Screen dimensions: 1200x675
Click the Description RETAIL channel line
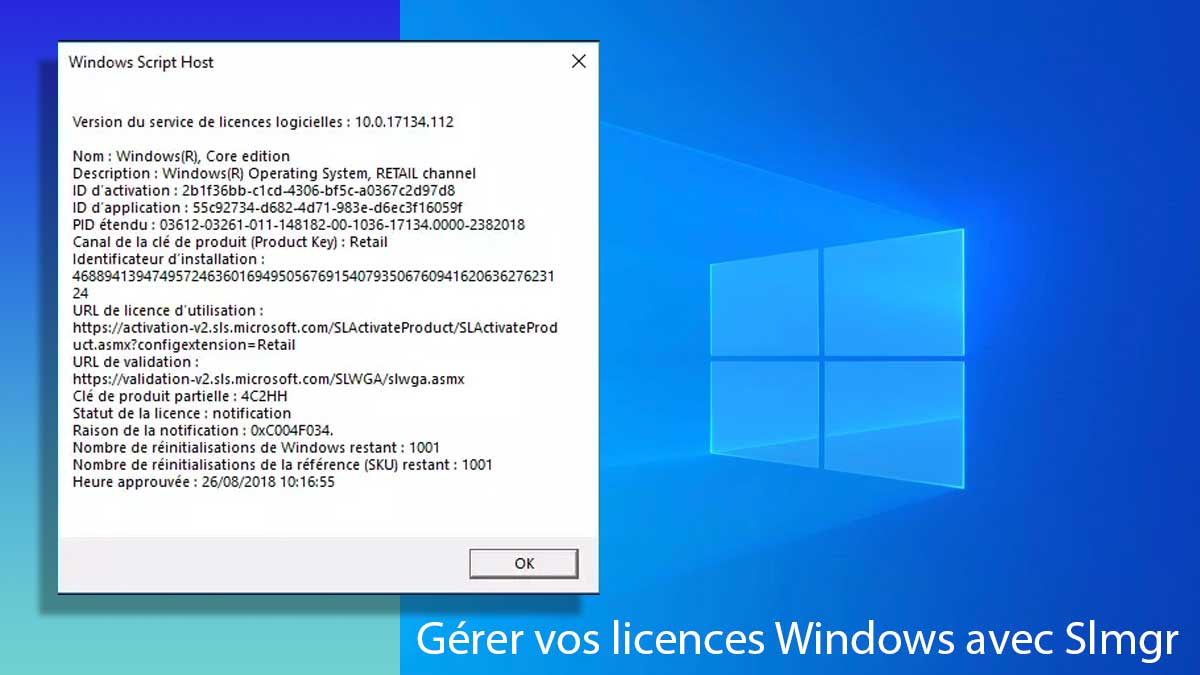click(274, 173)
